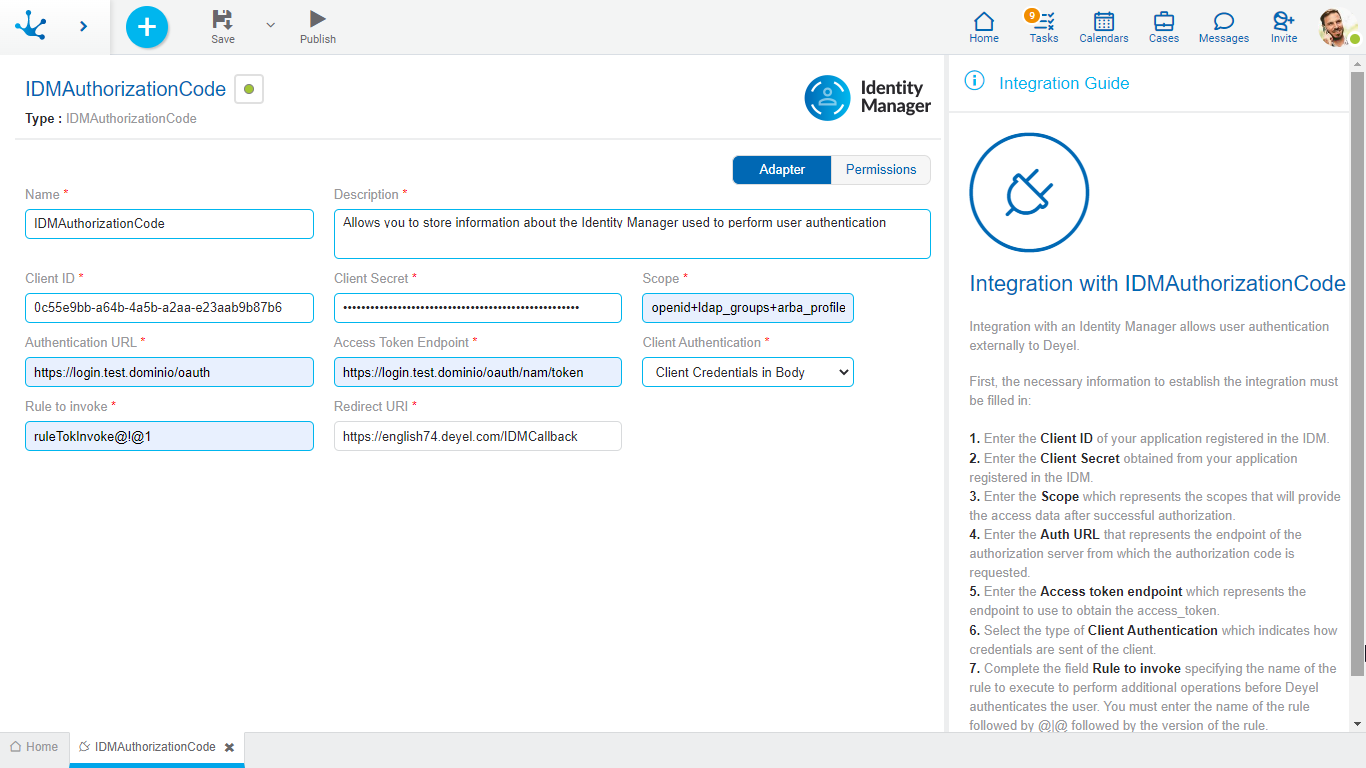Open the Cases briefcase icon
Viewport: 1366px width, 768px height.
1164,27
